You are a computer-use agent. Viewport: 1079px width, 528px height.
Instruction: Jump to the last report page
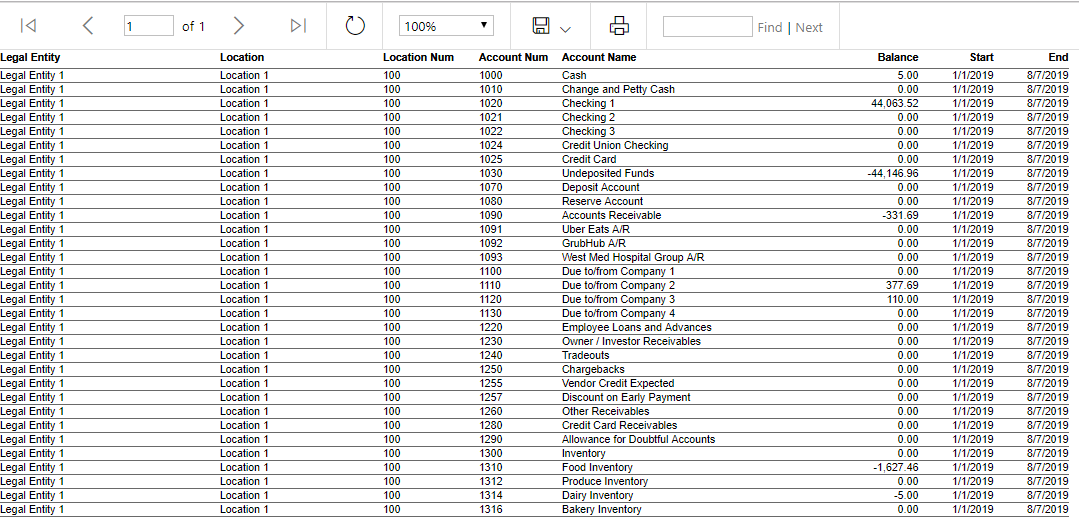click(x=298, y=26)
